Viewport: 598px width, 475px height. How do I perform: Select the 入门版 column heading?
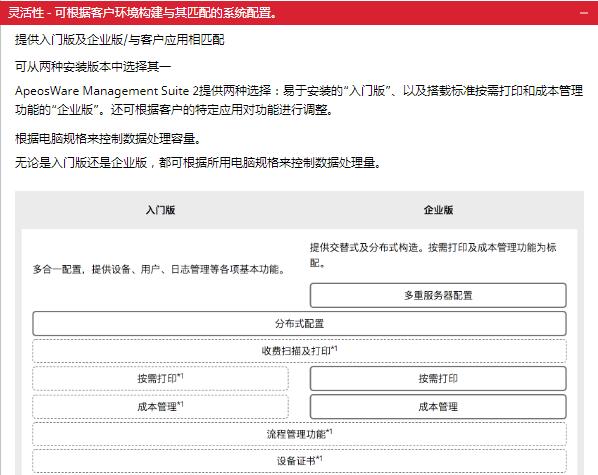click(x=160, y=210)
